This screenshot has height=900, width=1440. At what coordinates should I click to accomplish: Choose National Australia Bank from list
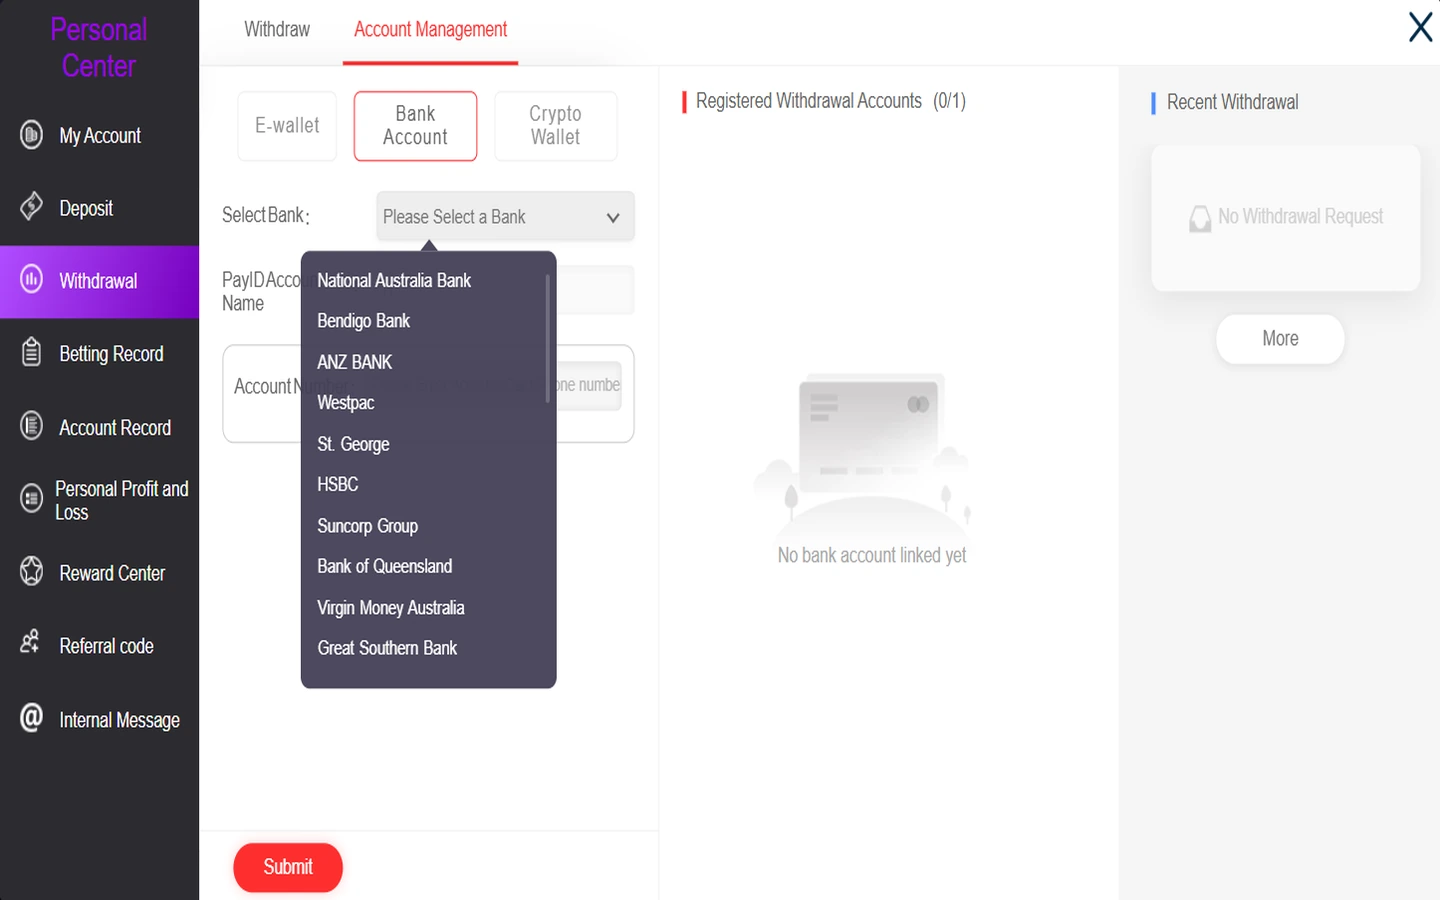tap(394, 280)
